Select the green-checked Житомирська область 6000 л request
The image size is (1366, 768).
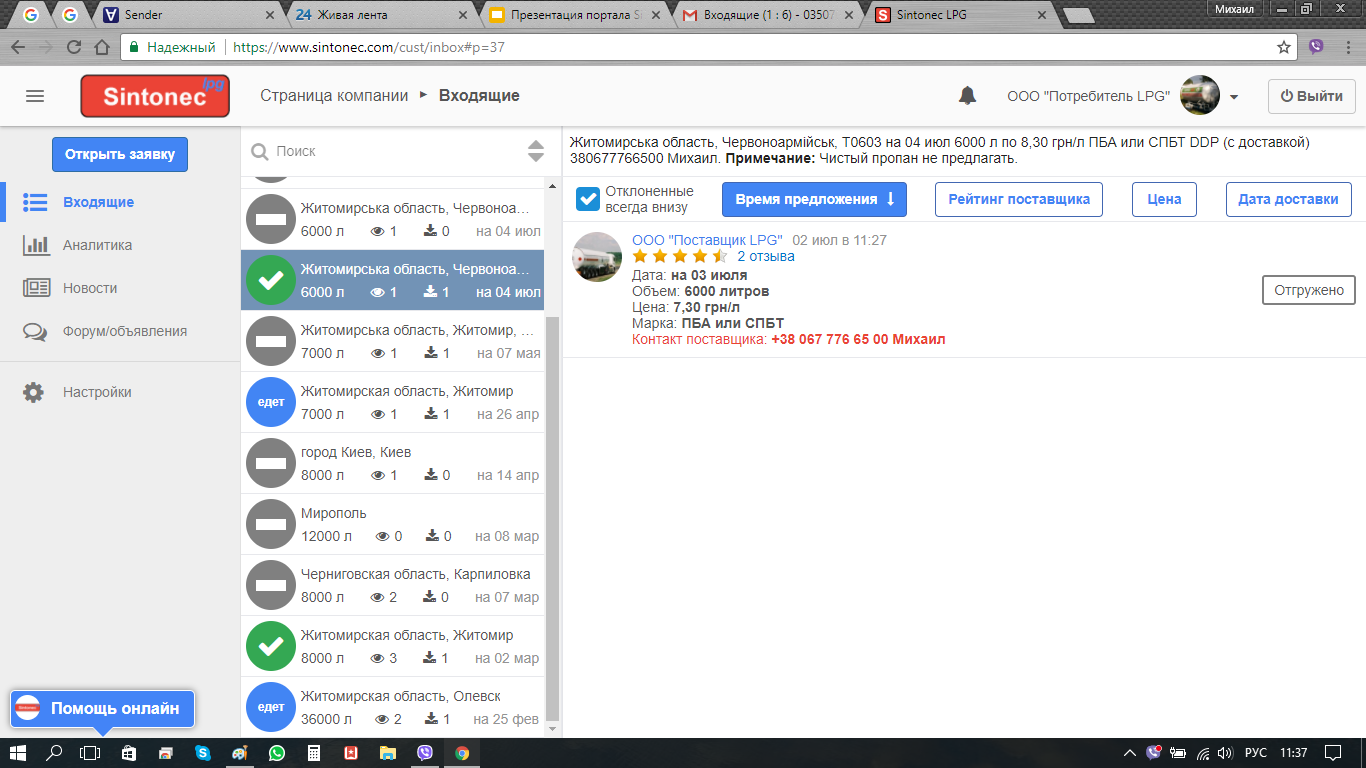point(392,280)
